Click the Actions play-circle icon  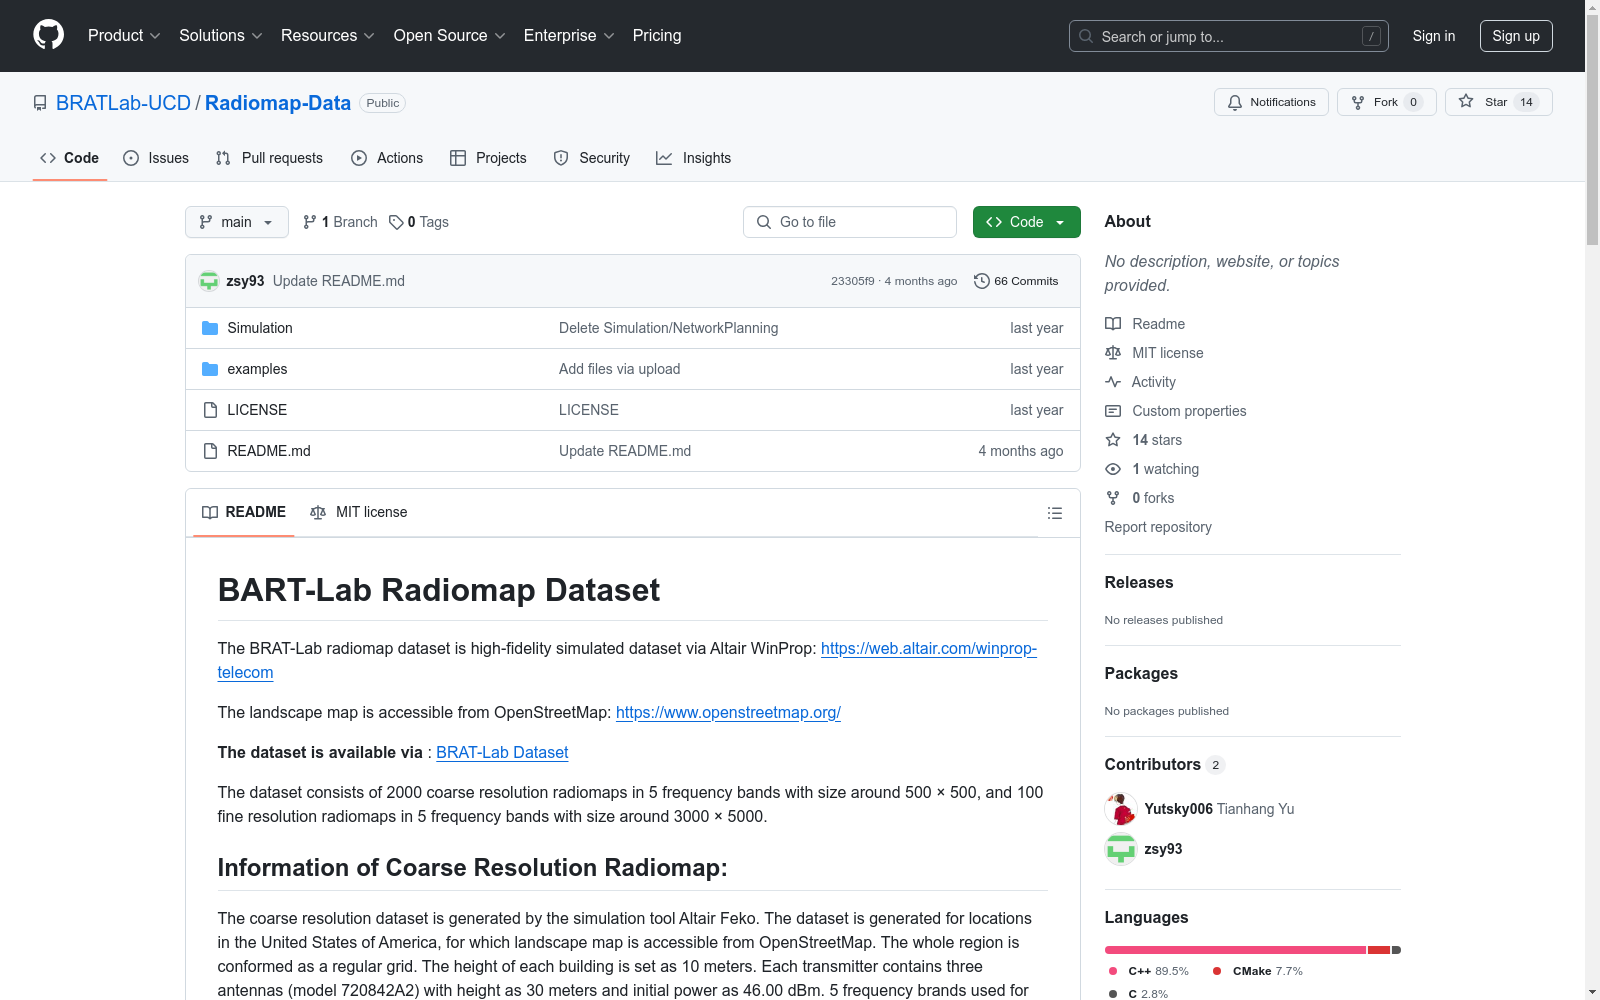pyautogui.click(x=358, y=158)
